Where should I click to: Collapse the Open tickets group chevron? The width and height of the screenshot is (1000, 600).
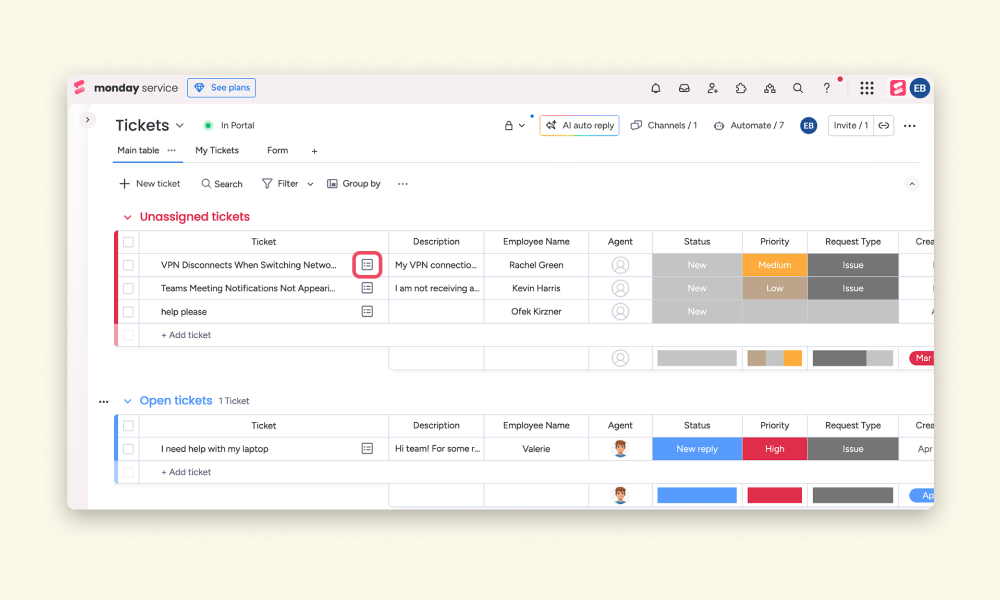coord(128,401)
